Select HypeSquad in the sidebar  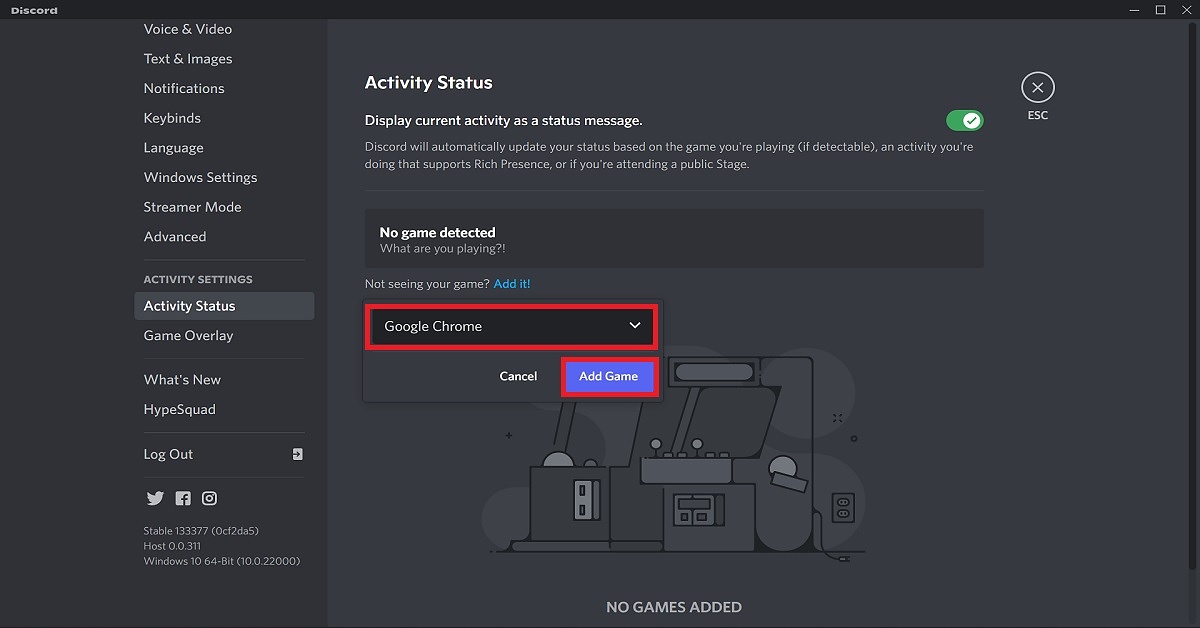179,409
